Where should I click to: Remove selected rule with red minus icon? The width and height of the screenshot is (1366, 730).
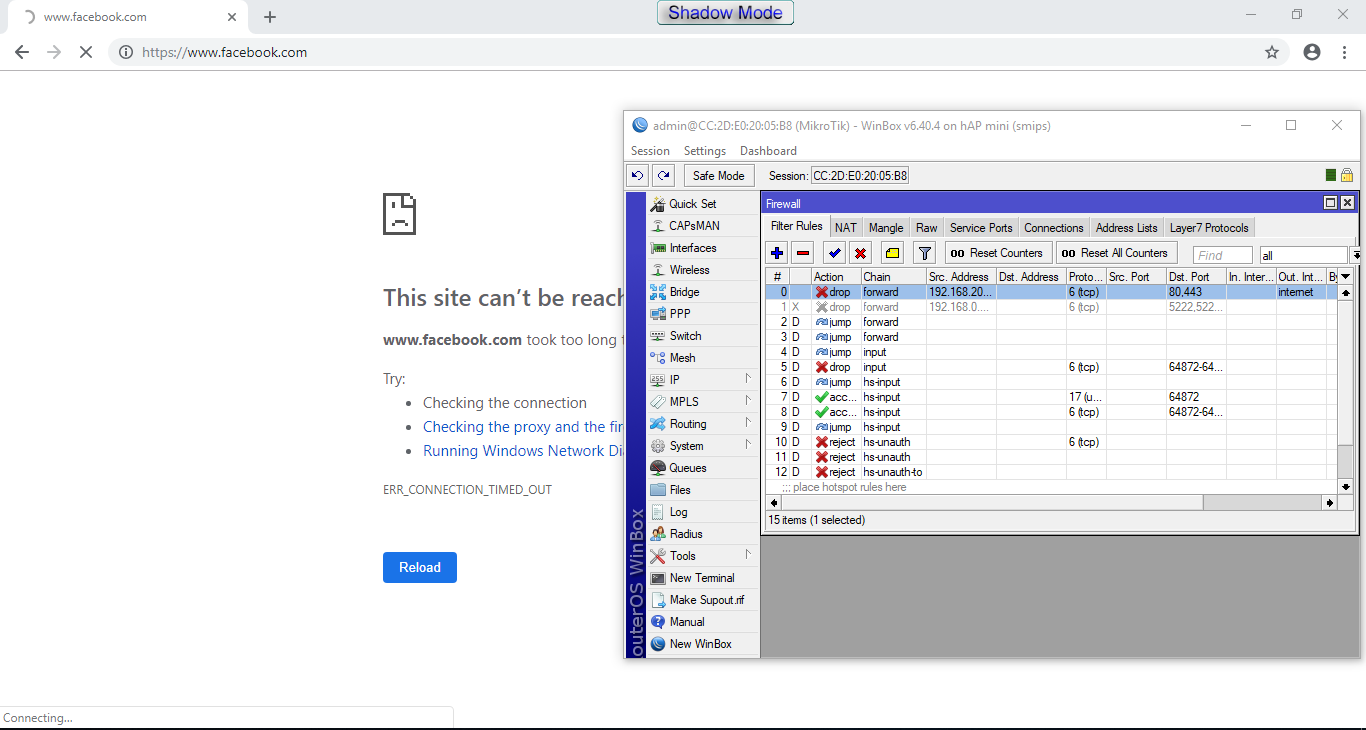[803, 253]
